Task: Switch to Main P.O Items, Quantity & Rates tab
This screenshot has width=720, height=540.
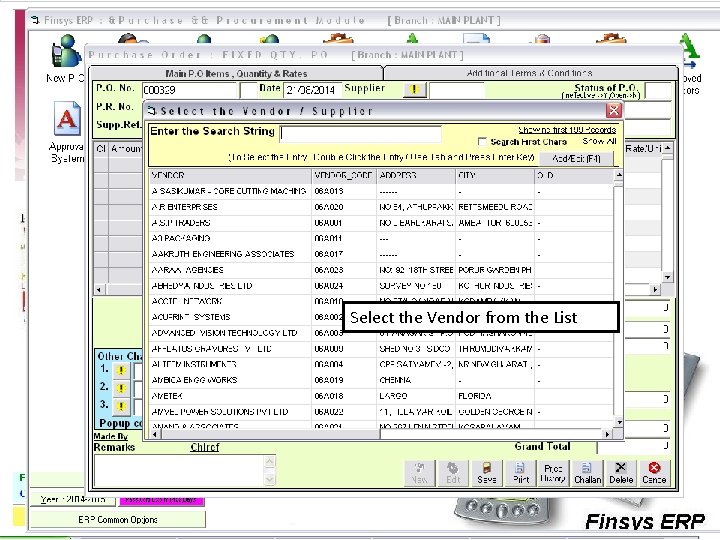Action: tap(236, 73)
